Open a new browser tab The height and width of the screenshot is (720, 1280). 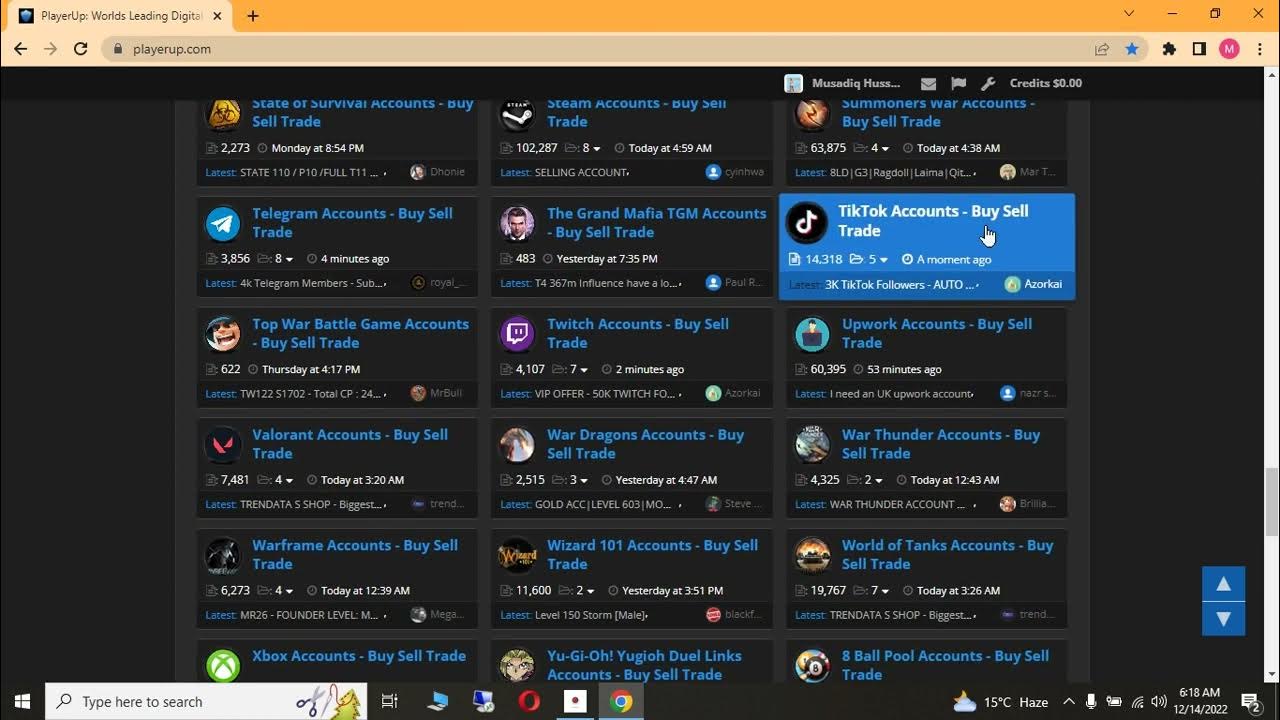pyautogui.click(x=253, y=16)
